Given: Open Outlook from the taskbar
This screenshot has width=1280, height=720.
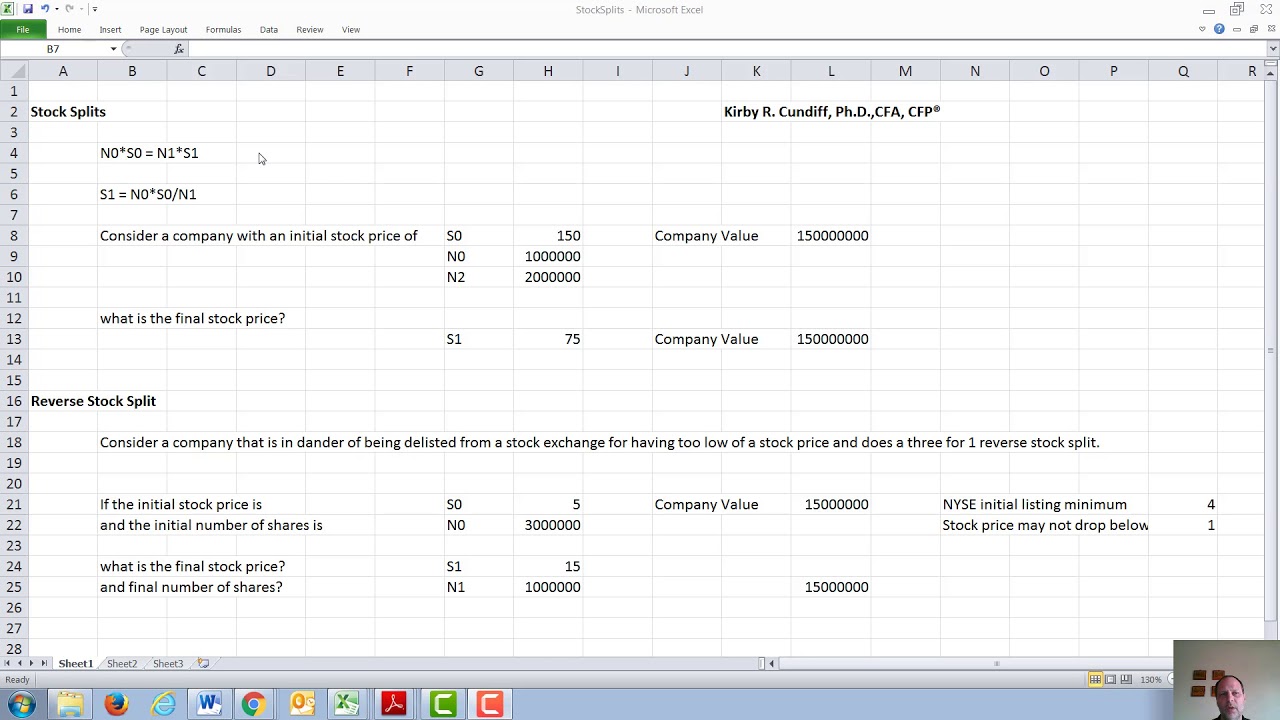Looking at the screenshot, I should 301,705.
